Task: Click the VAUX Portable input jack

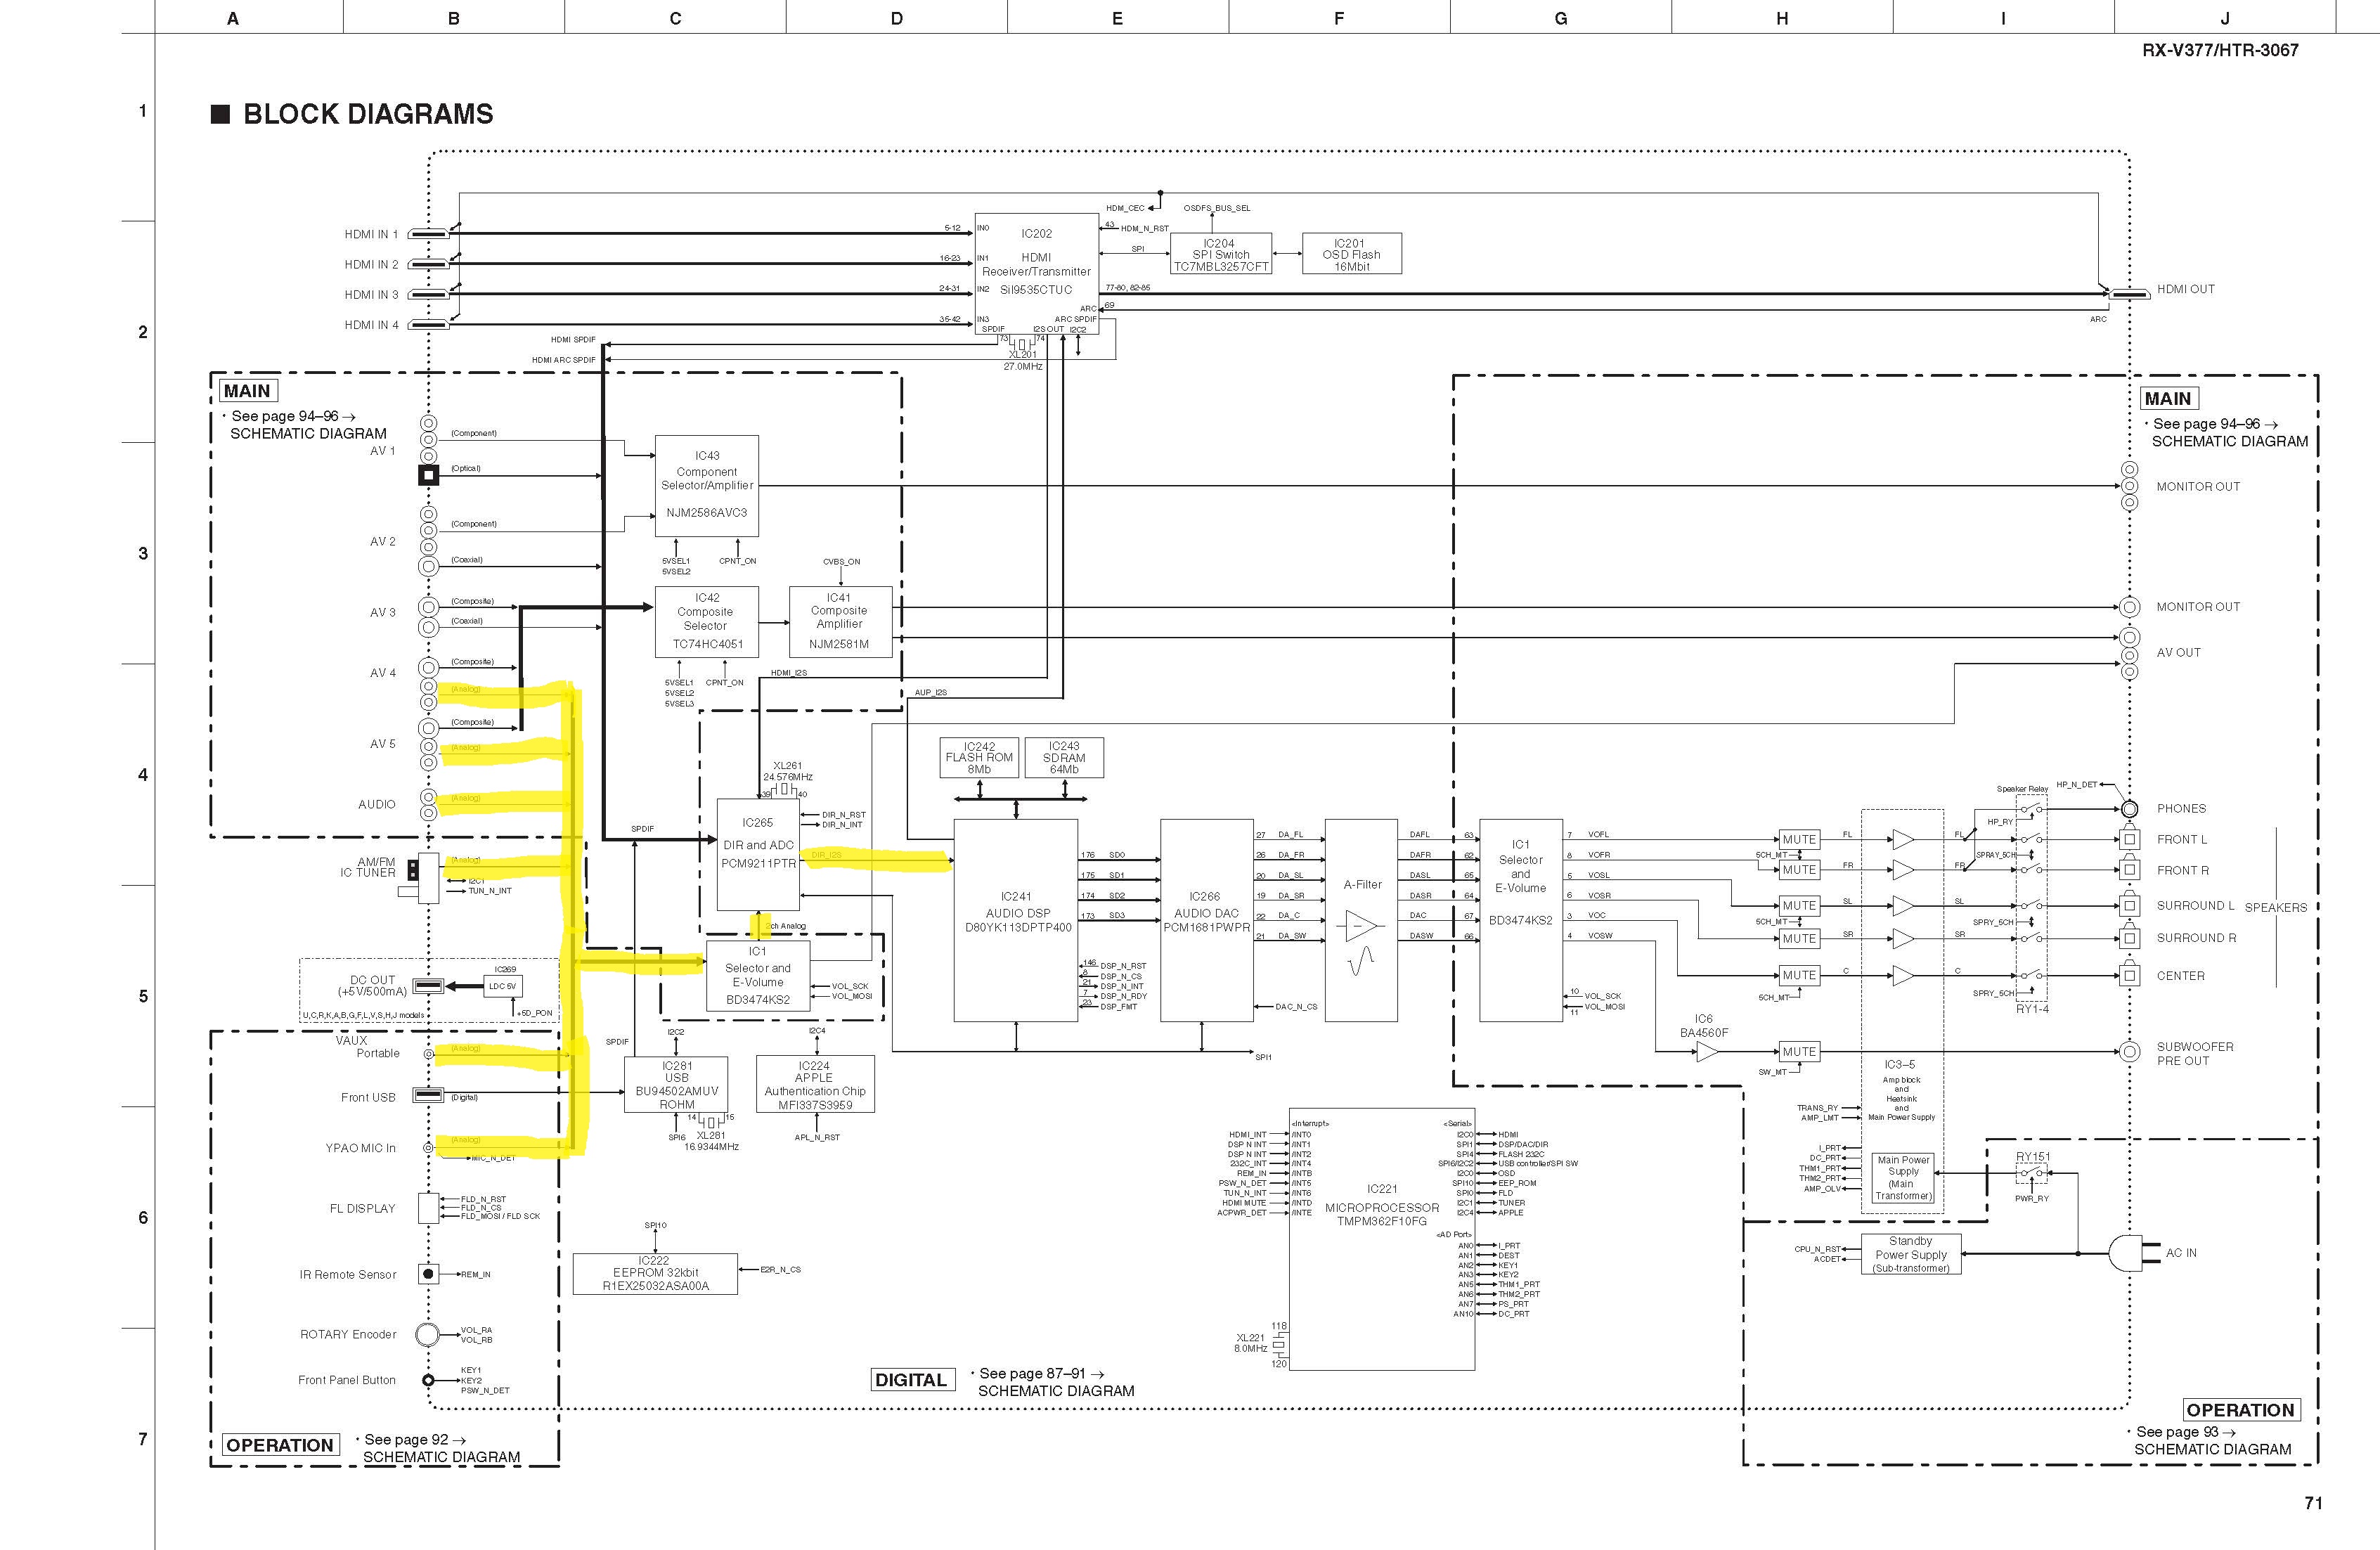Action: point(428,1054)
